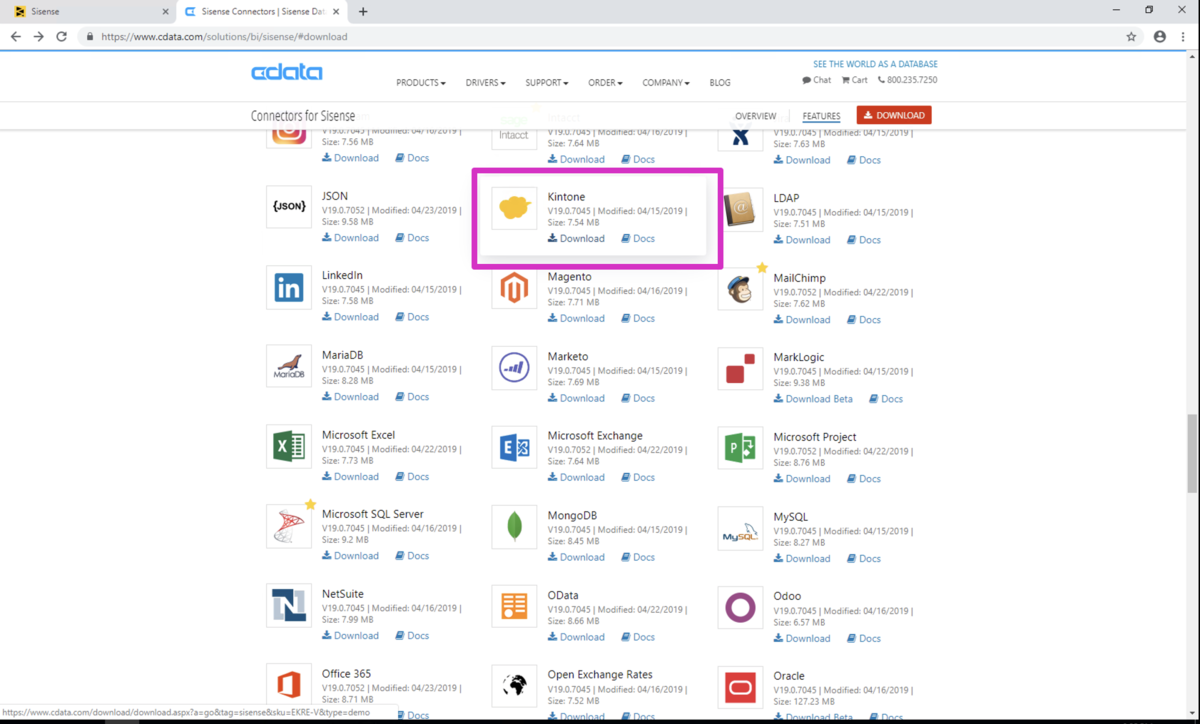1200x724 pixels.
Task: Click the red DOWNLOAD button
Action: tap(894, 115)
